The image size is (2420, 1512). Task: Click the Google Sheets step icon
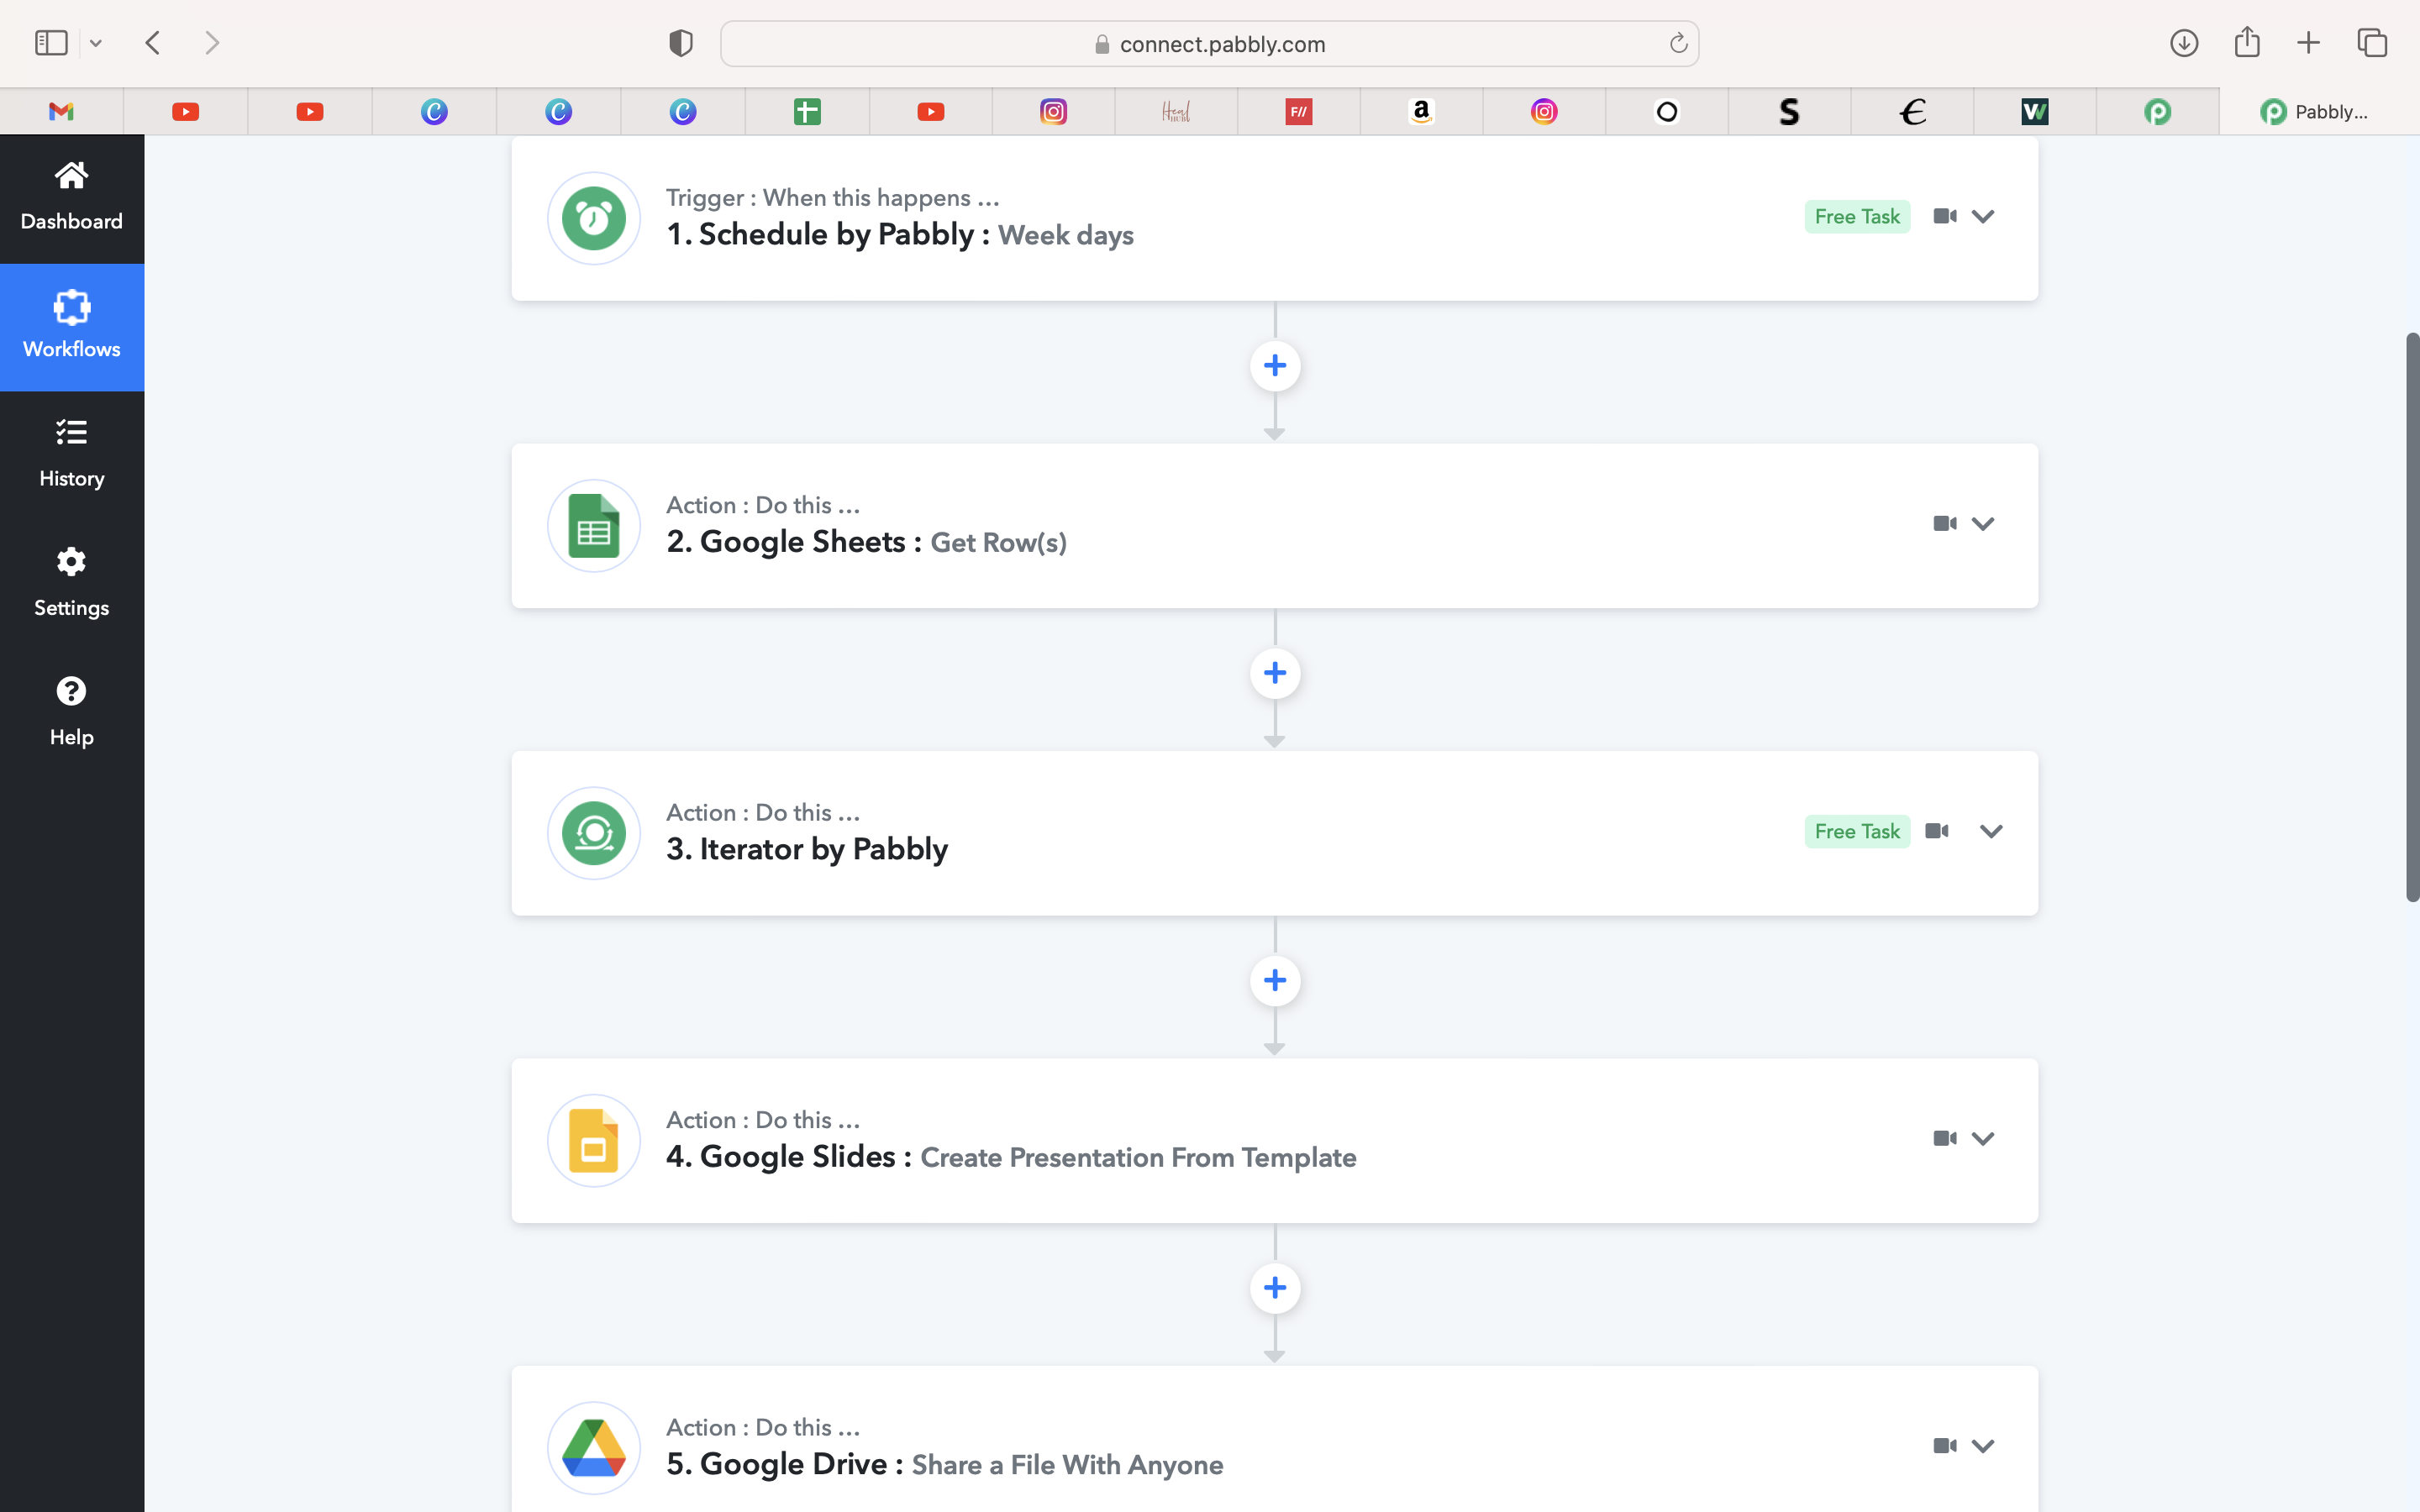coord(594,526)
